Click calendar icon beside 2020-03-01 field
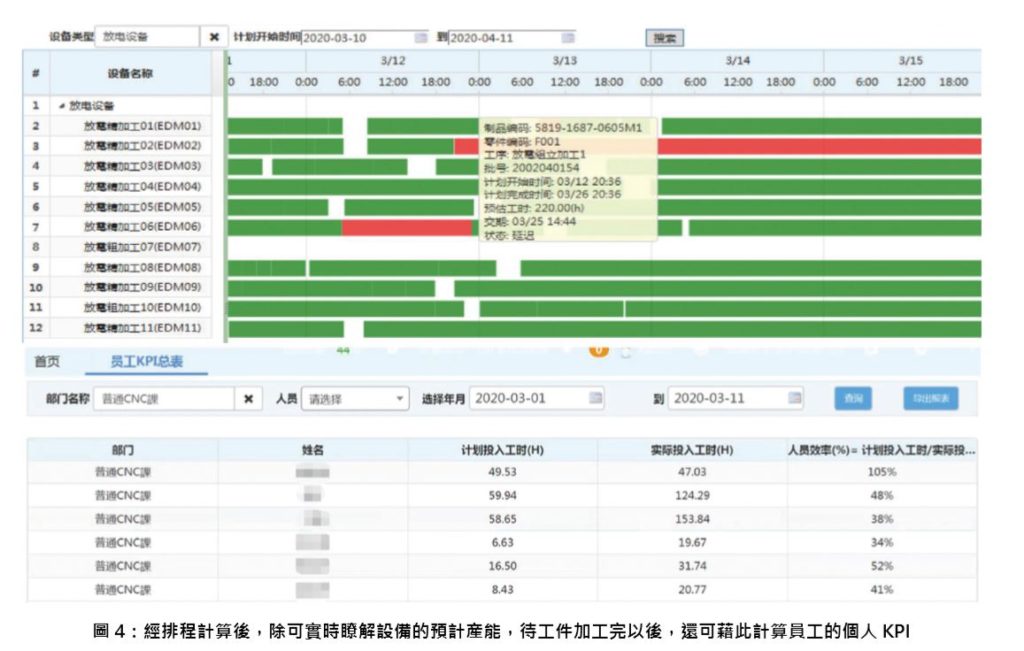Screen dimensions: 1024x651 pyautogui.click(x=596, y=398)
